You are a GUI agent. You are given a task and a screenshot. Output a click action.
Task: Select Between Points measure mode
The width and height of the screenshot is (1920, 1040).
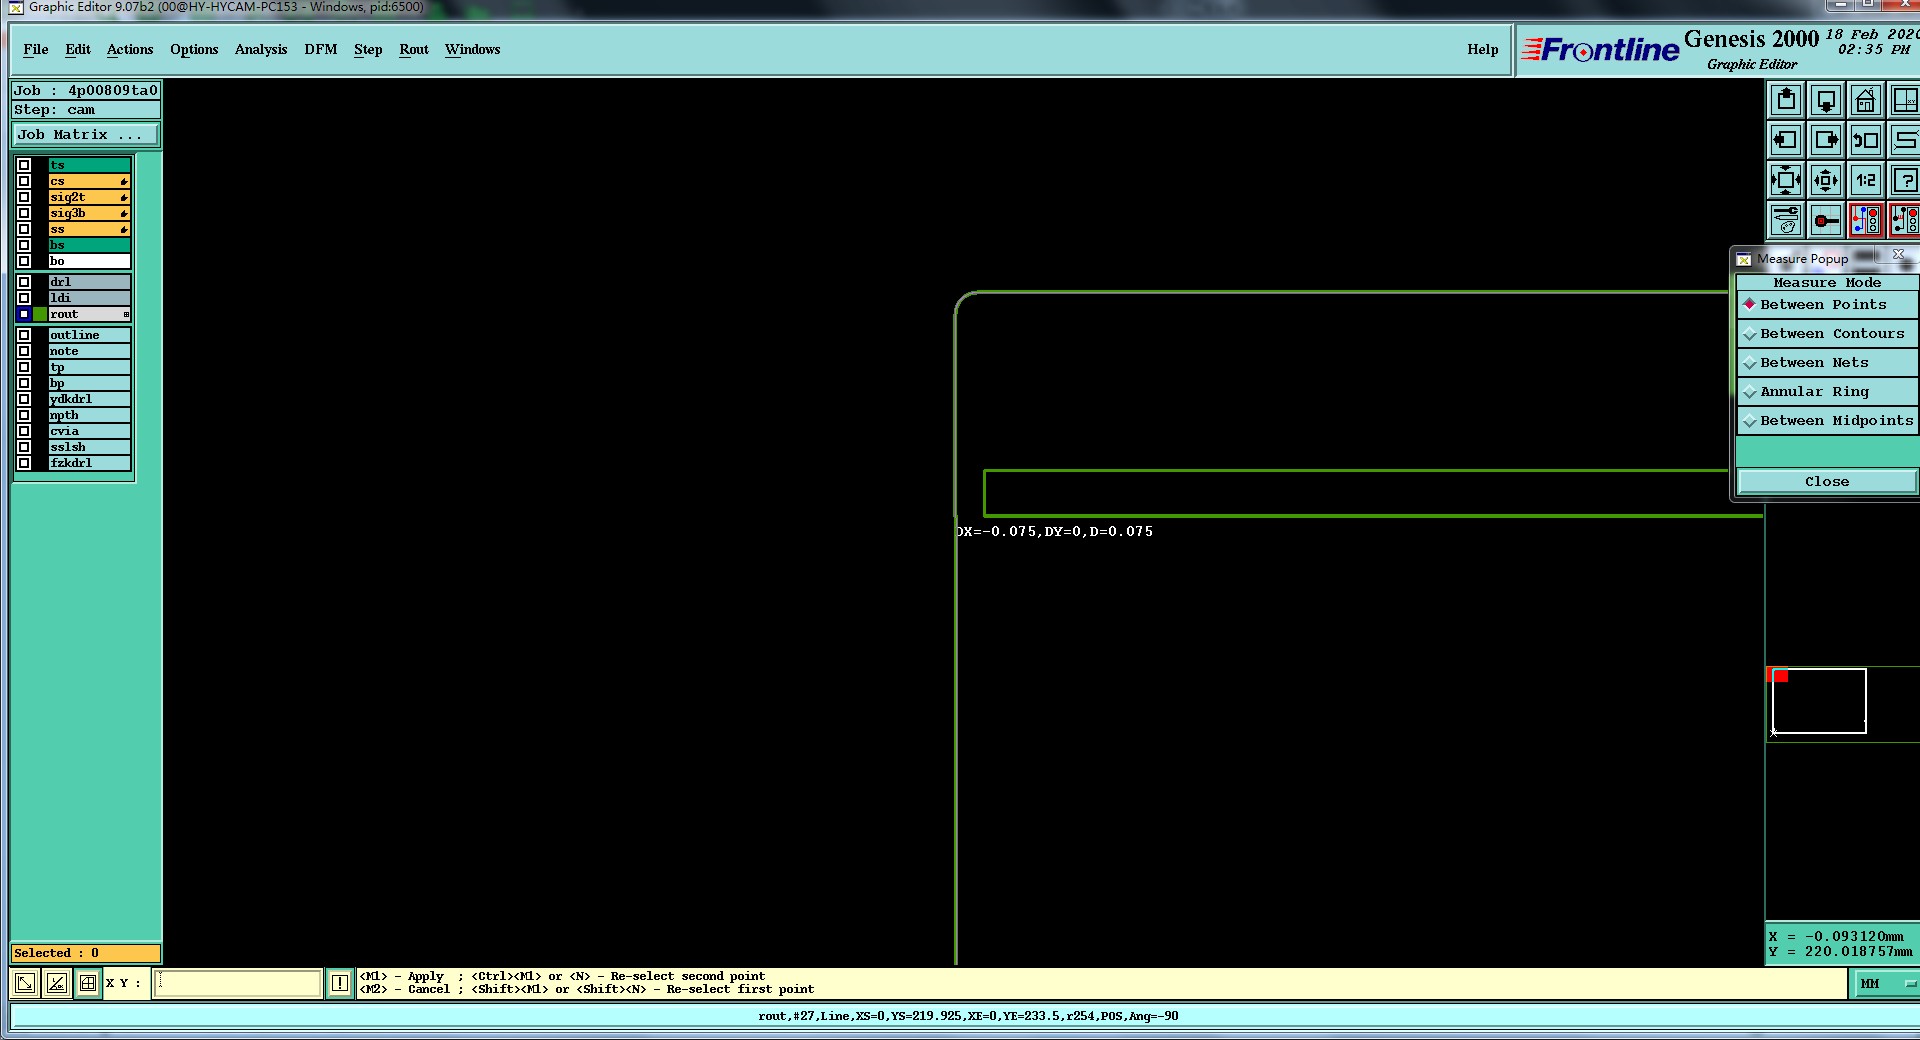(x=1827, y=304)
